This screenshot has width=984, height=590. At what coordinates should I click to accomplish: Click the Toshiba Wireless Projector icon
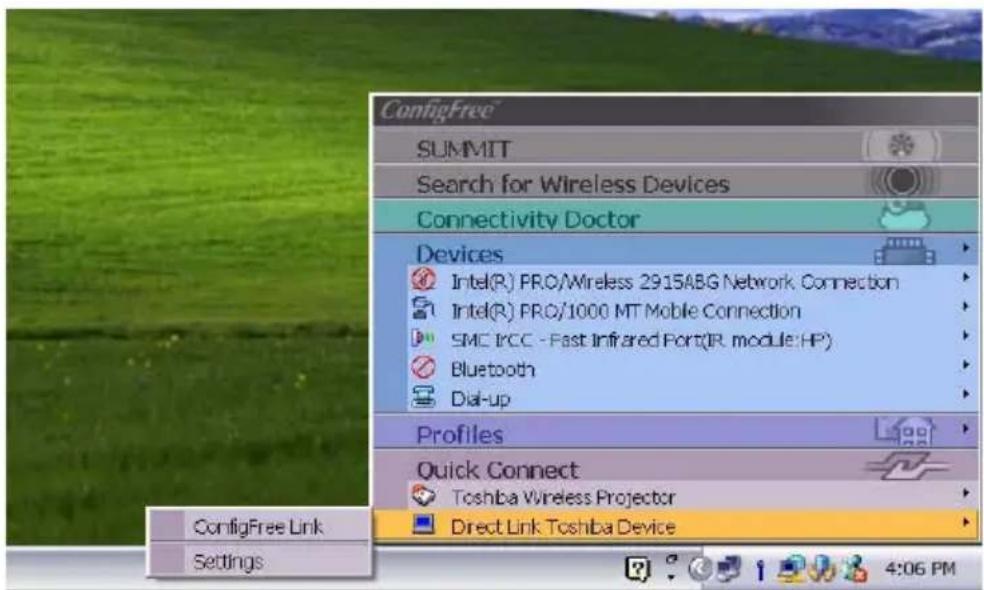[x=424, y=496]
